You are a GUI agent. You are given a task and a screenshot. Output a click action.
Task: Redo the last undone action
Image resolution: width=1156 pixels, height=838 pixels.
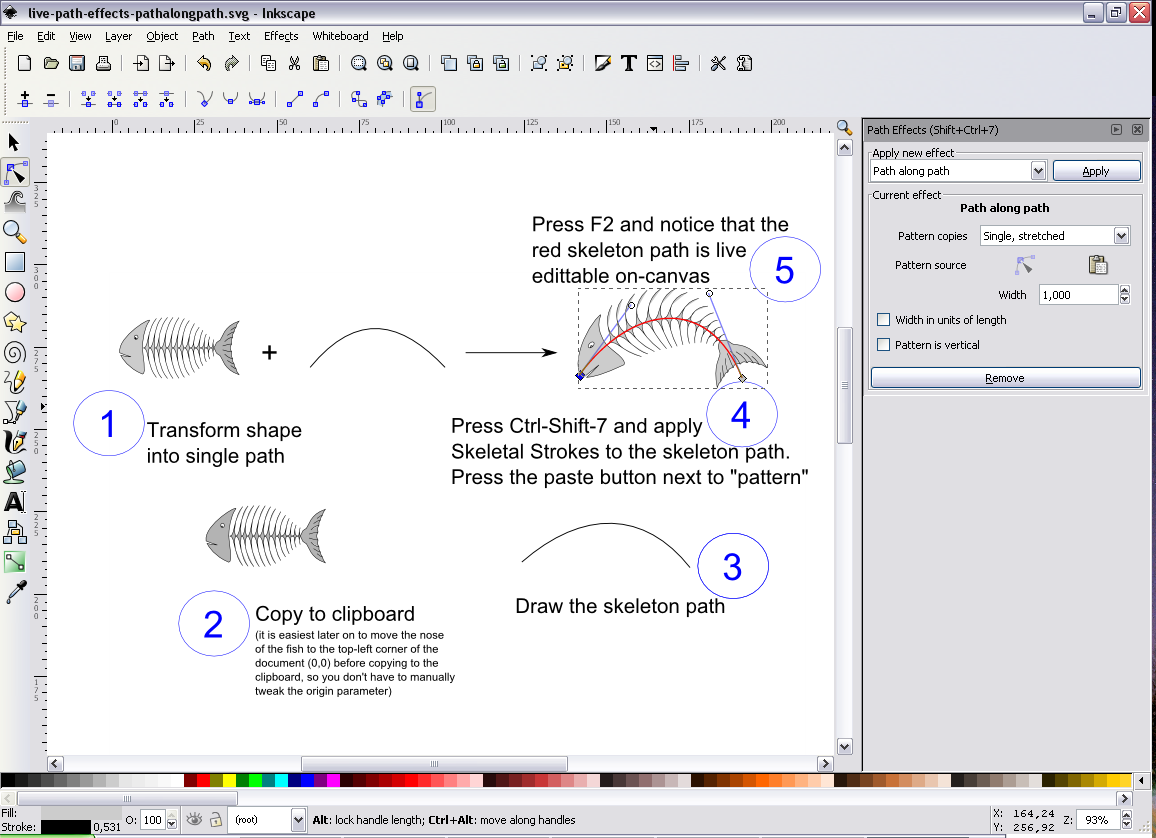point(231,63)
